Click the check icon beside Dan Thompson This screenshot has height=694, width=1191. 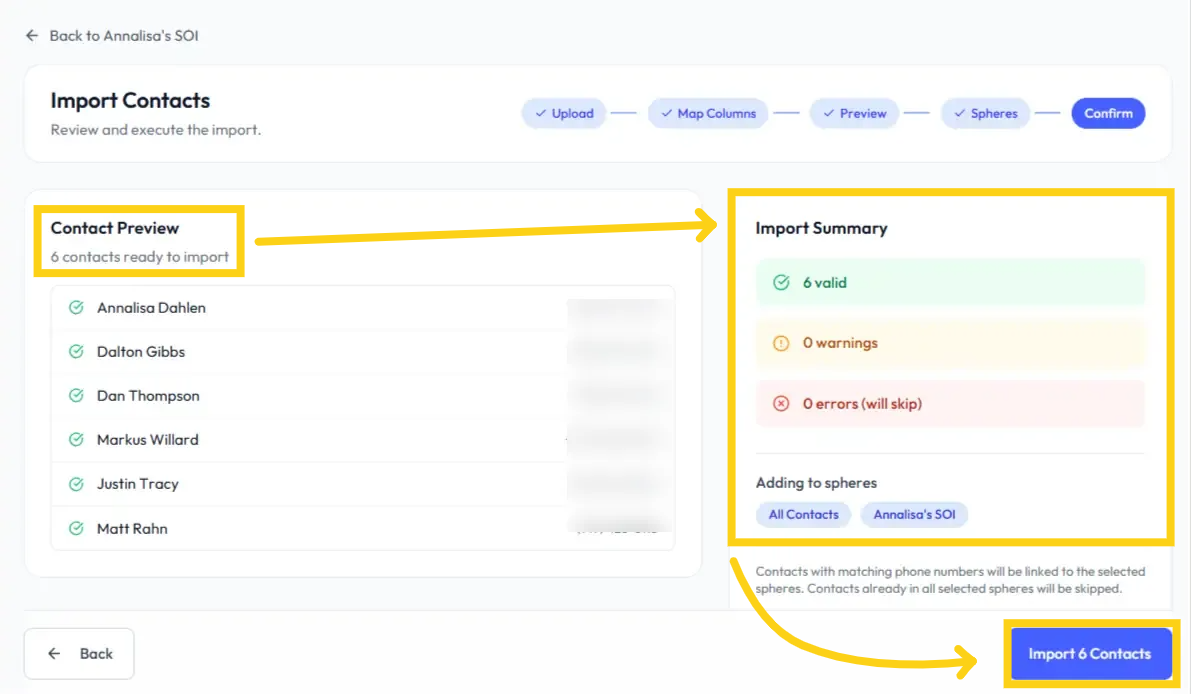pos(76,396)
